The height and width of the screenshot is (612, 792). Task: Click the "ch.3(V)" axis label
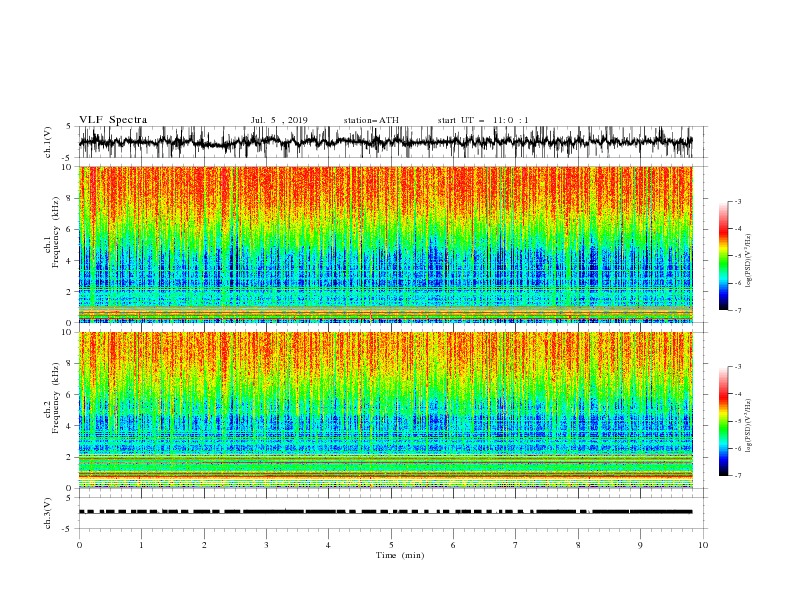pos(47,513)
